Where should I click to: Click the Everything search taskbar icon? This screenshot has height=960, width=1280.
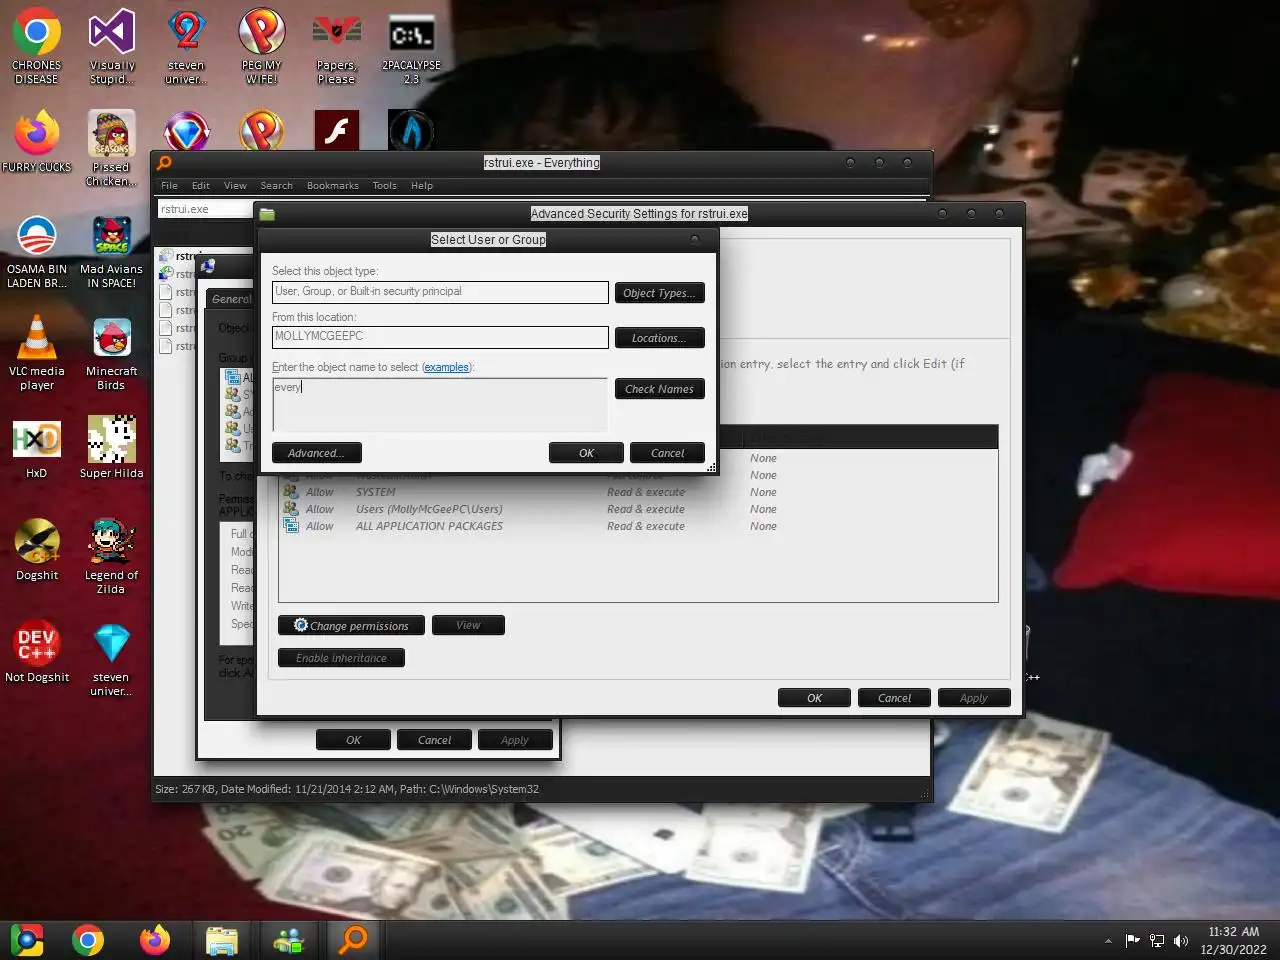tap(354, 940)
